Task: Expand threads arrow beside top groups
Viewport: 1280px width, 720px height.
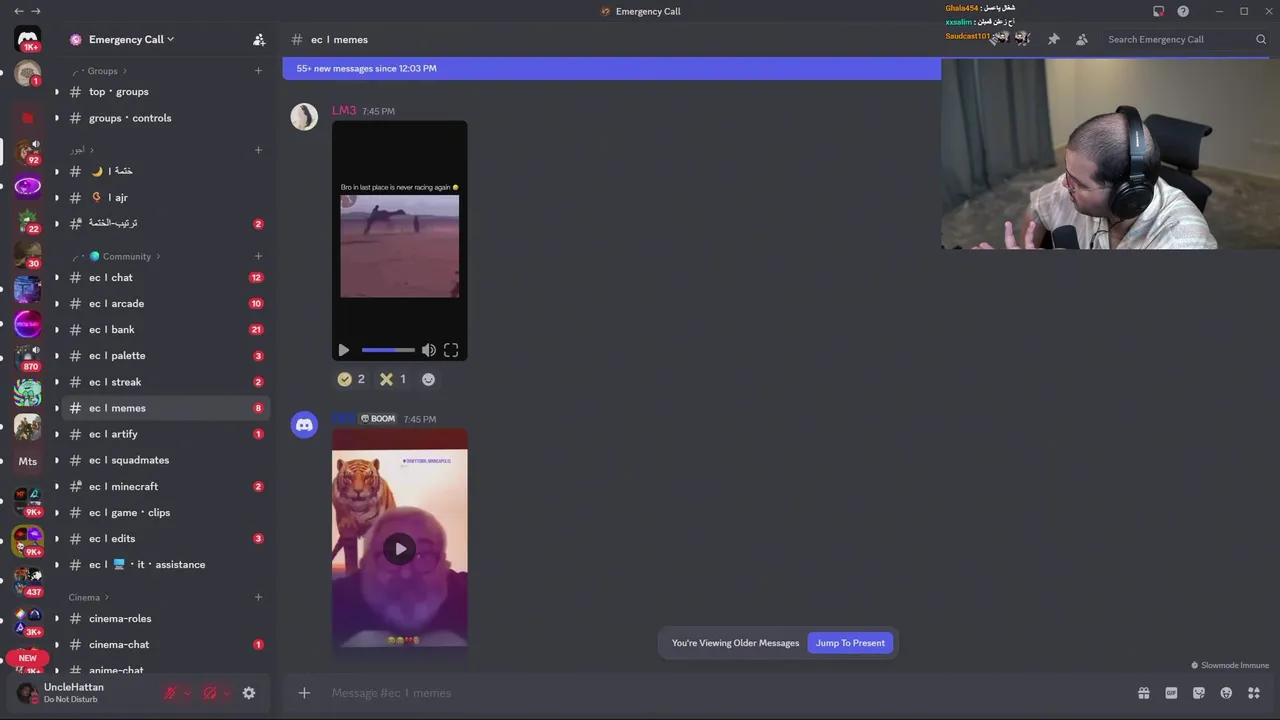Action: pos(56,91)
